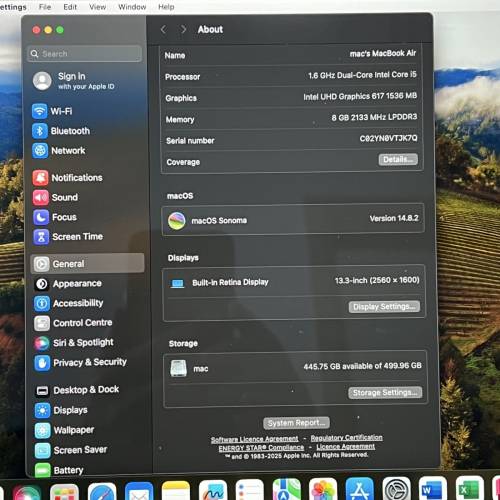The width and height of the screenshot is (500, 500).
Task: Open System Settings gear in the Dock
Action: [396, 489]
